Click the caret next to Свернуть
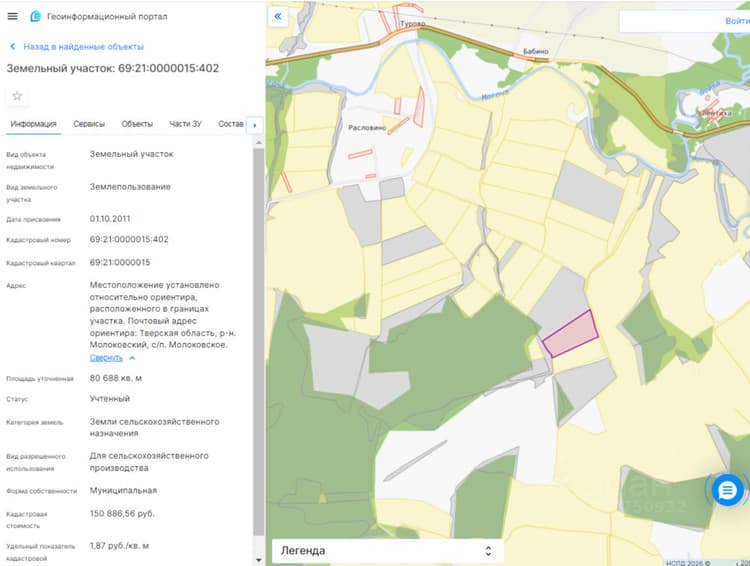This screenshot has height=566, width=750. click(x=132, y=358)
